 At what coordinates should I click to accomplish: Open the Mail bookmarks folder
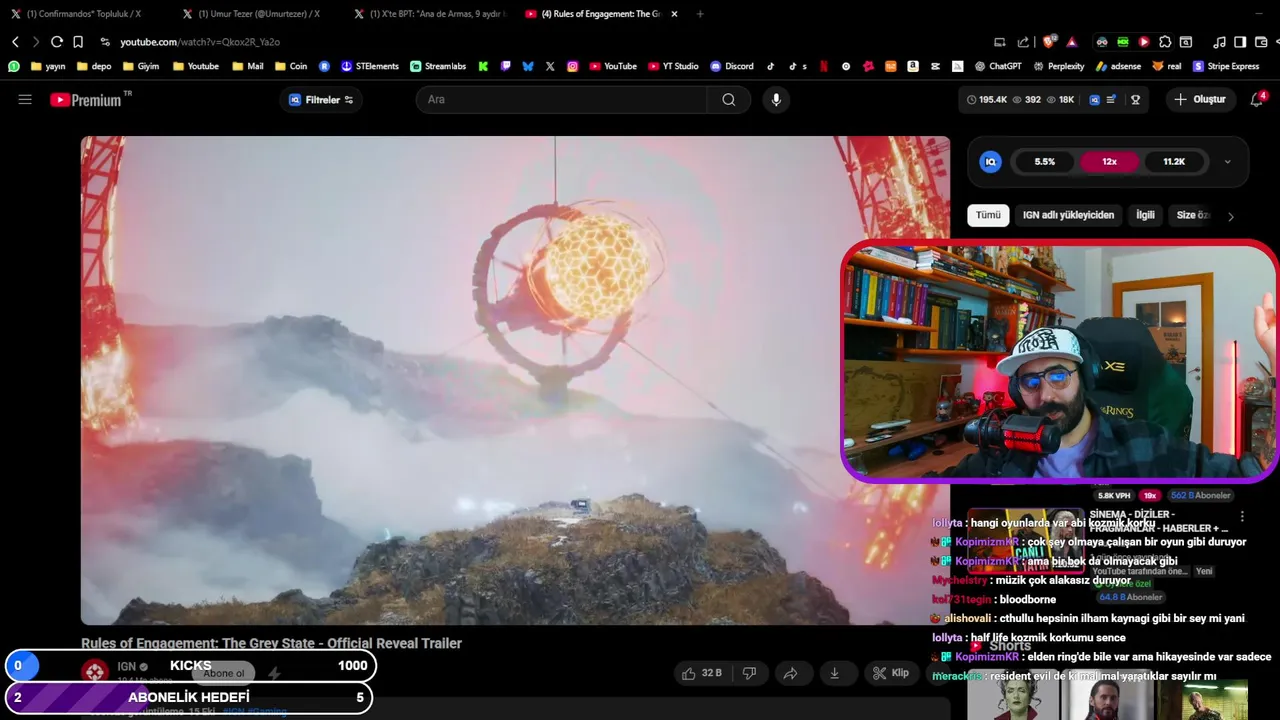248,66
